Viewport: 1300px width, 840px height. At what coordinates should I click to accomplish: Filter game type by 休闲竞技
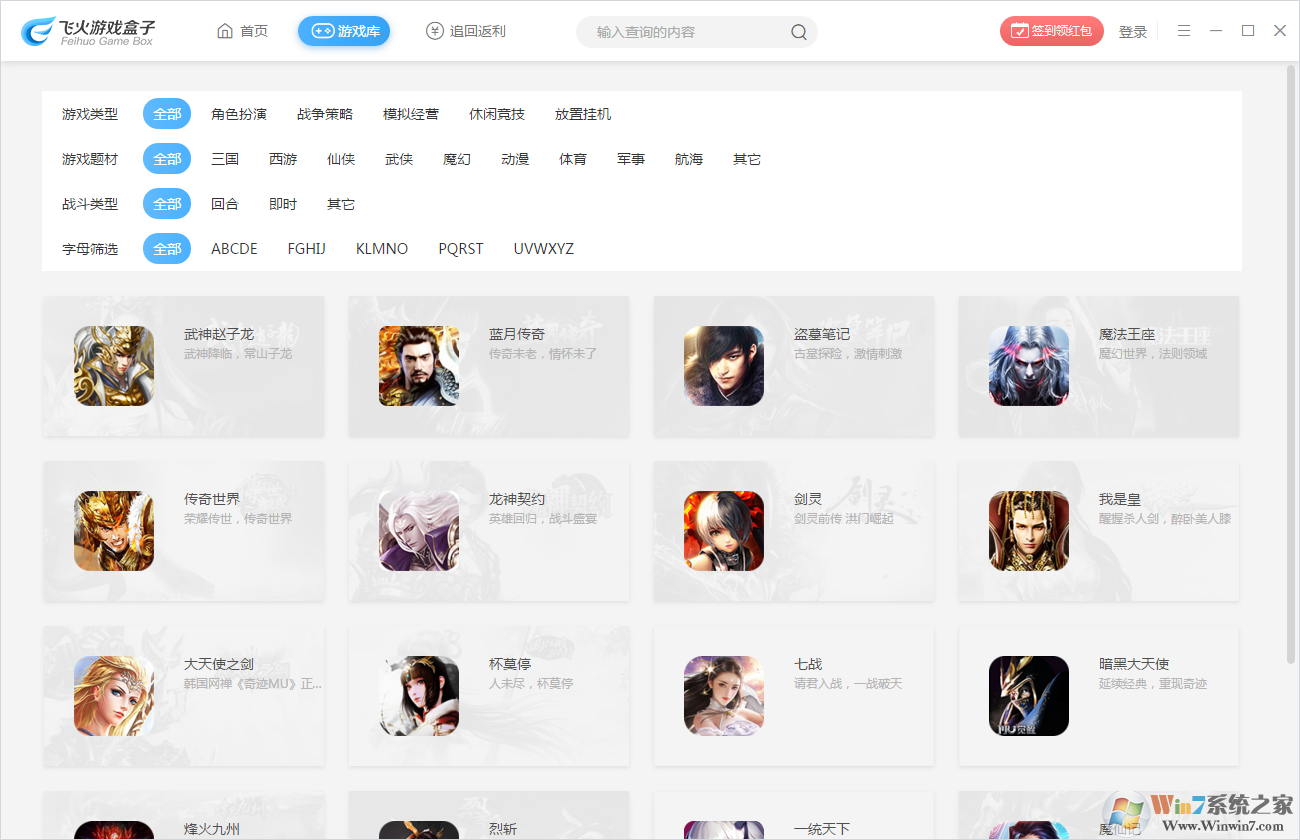[497, 114]
